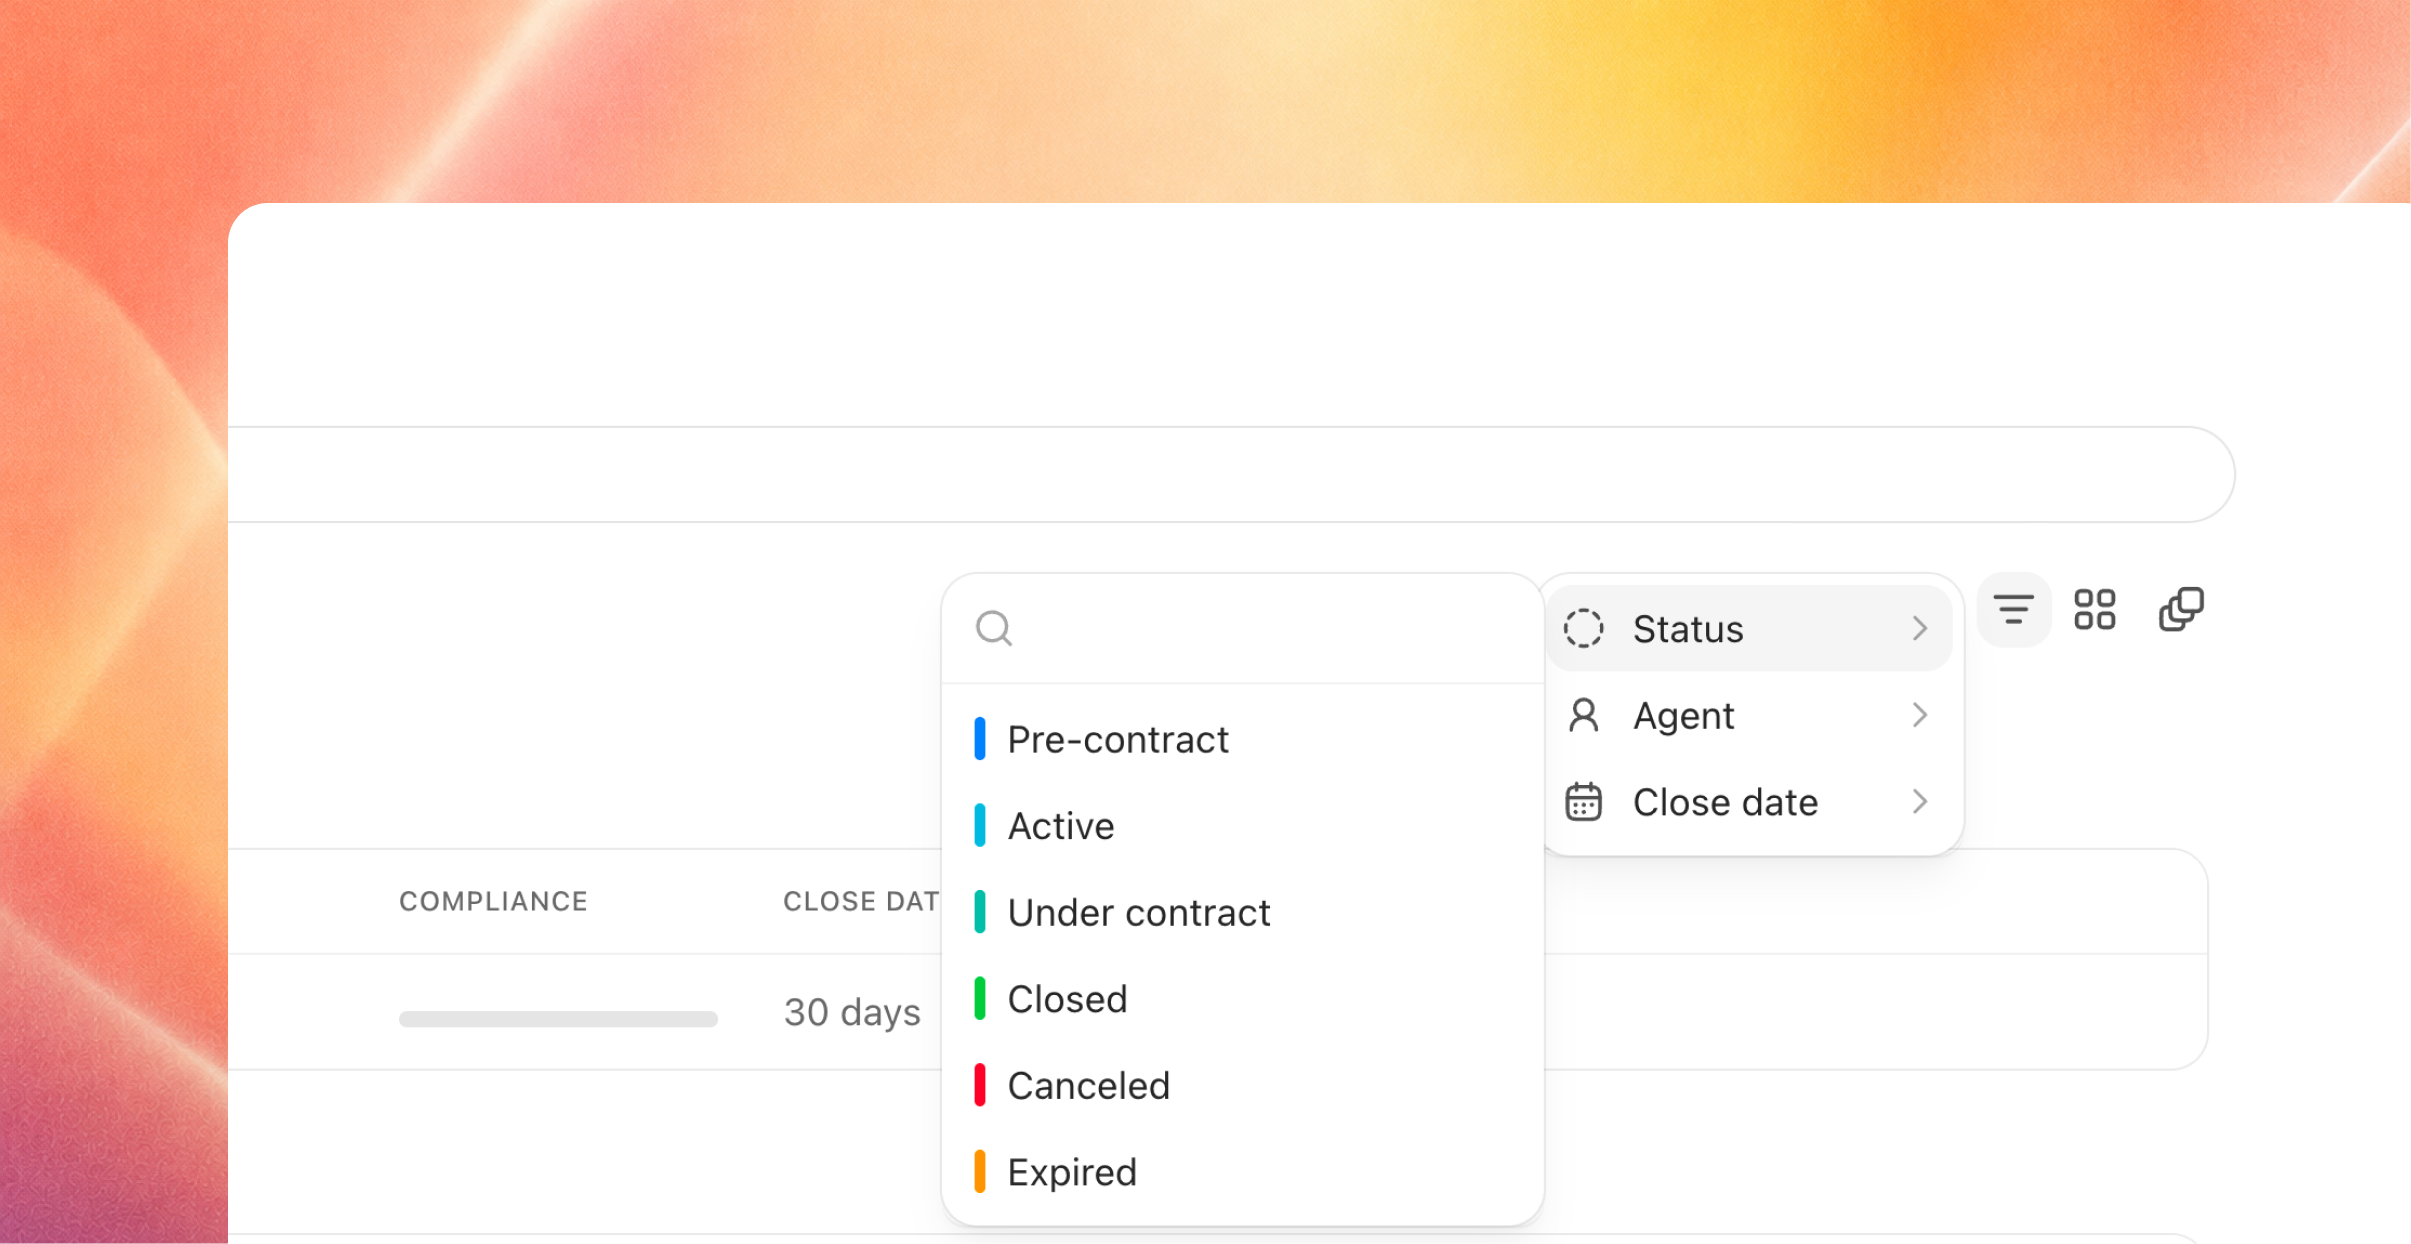Click the copy/duplicate icon
The height and width of the screenshot is (1244, 2411).
tap(2181, 609)
